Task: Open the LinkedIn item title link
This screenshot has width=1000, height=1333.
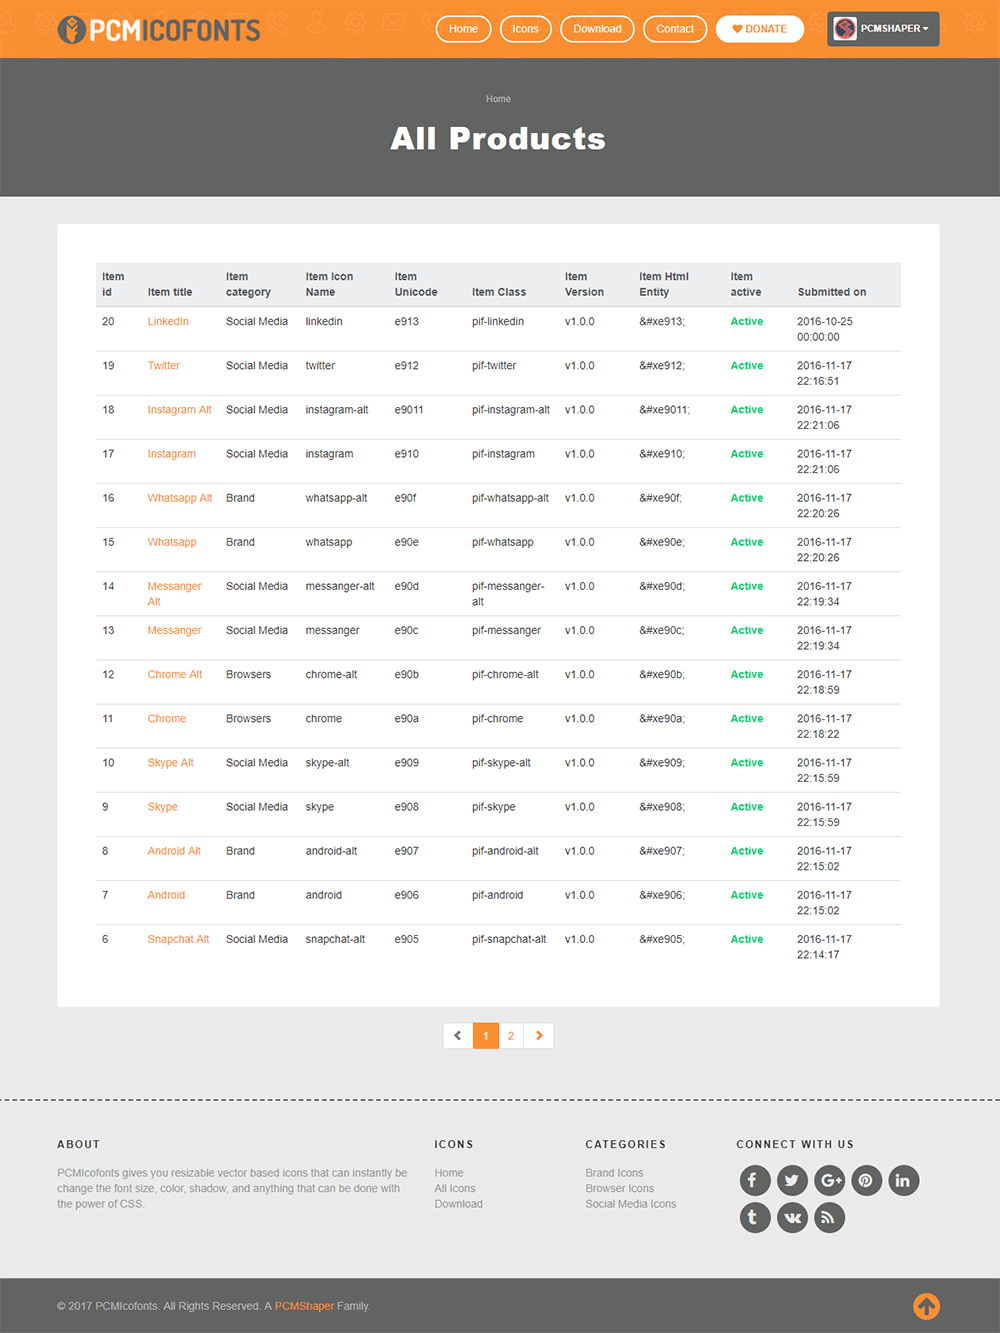Action: click(x=168, y=321)
